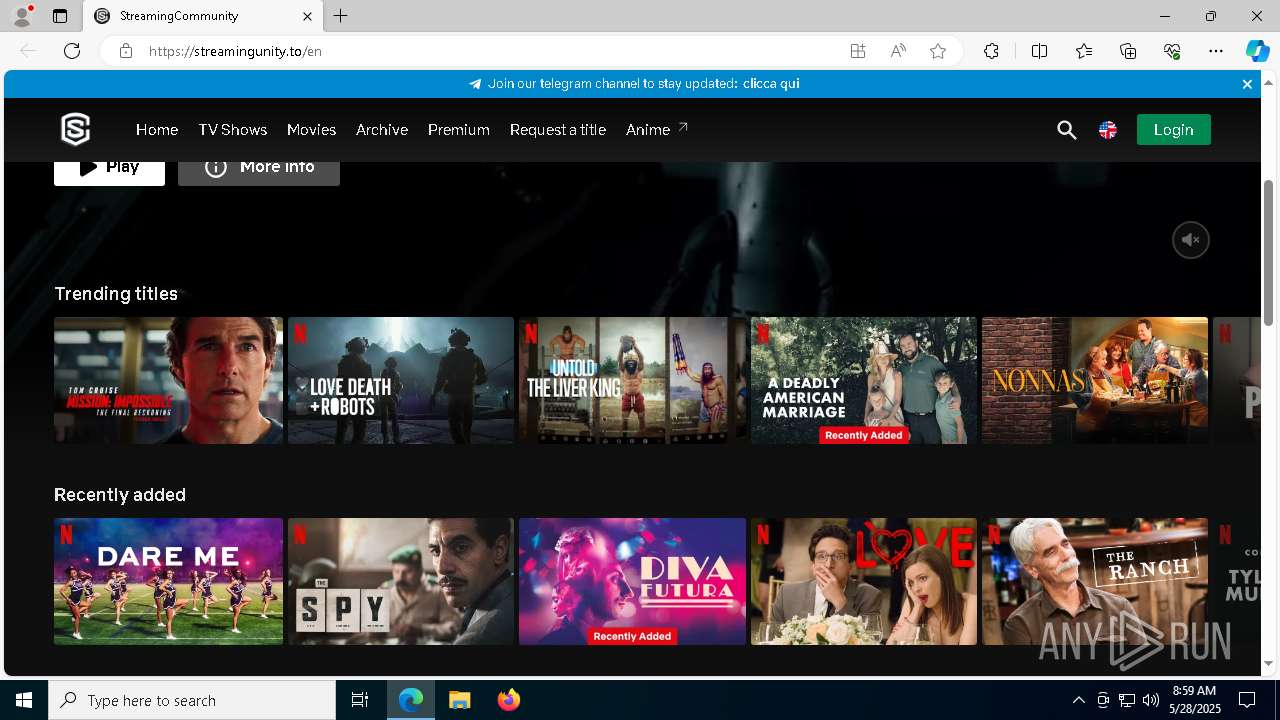This screenshot has width=1280, height=720.
Task: Open Love series thumbnail
Action: pyautogui.click(x=864, y=582)
